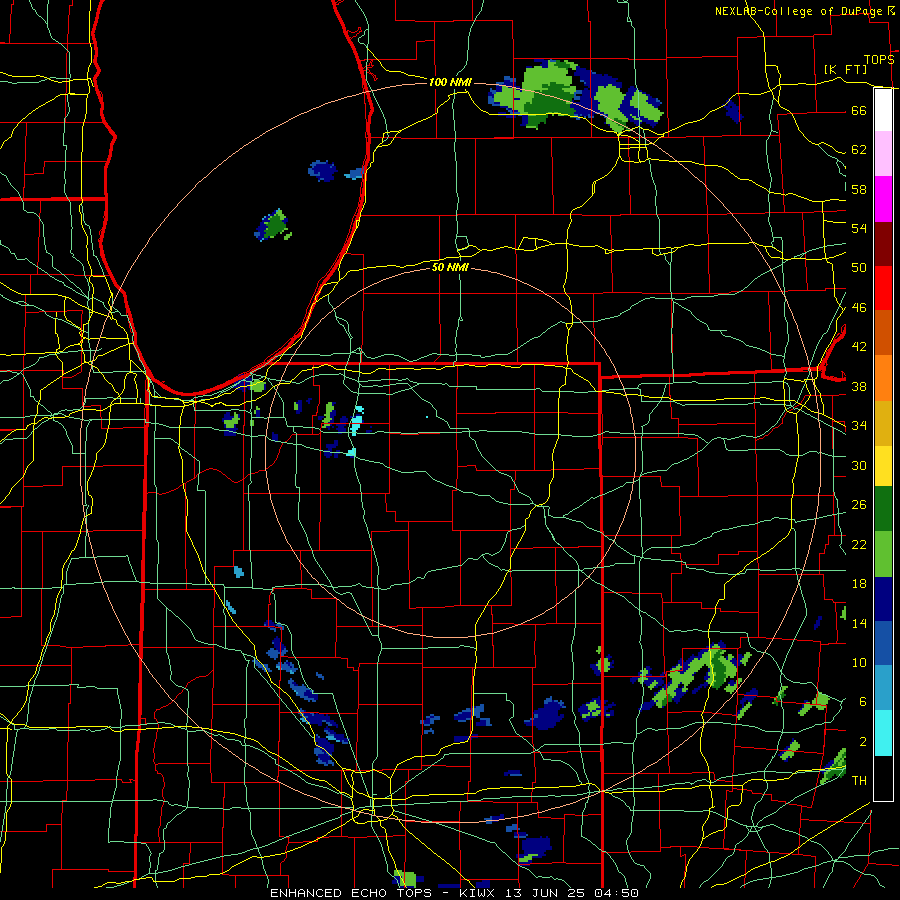Viewport: 900px width, 900px height.
Task: Click the black TH threshold swatch
Action: coord(883,778)
